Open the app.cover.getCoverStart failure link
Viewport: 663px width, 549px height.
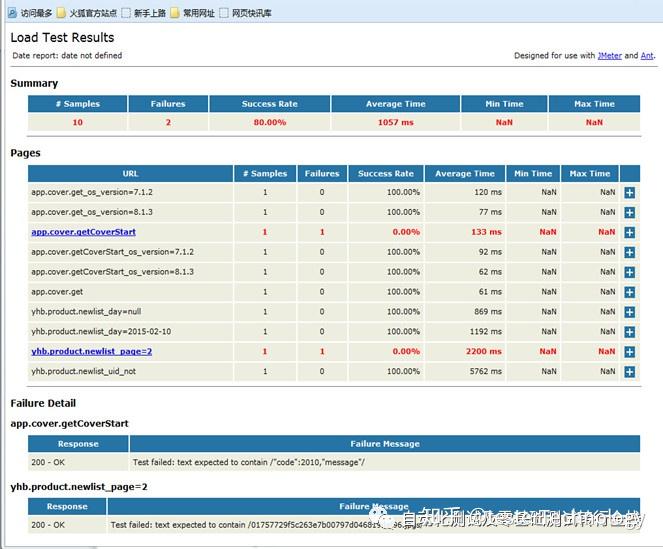(x=83, y=232)
